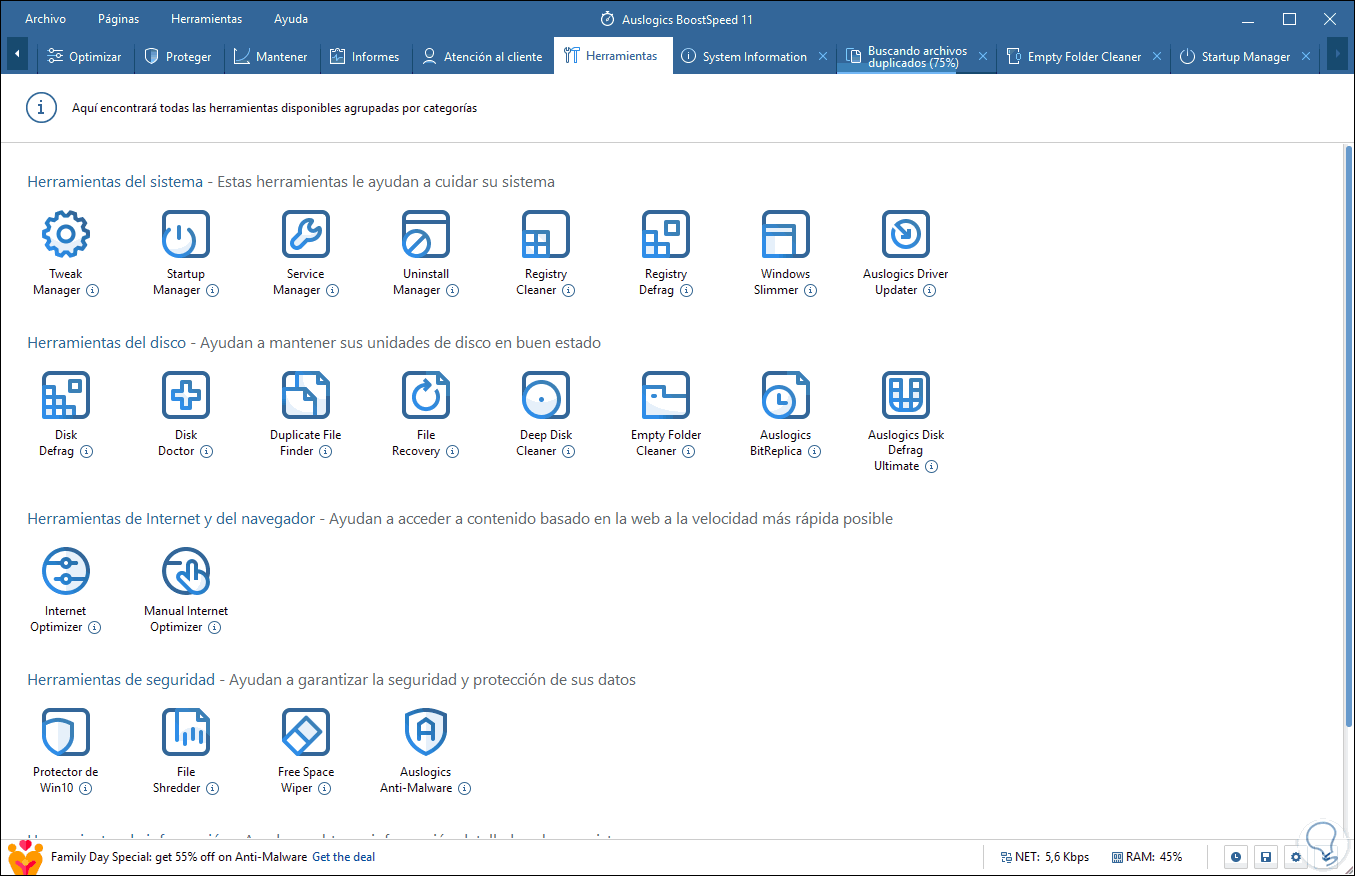Screen dimensions: 1355x876
Task: Open the Protector de Win10 tool
Action: [x=66, y=733]
